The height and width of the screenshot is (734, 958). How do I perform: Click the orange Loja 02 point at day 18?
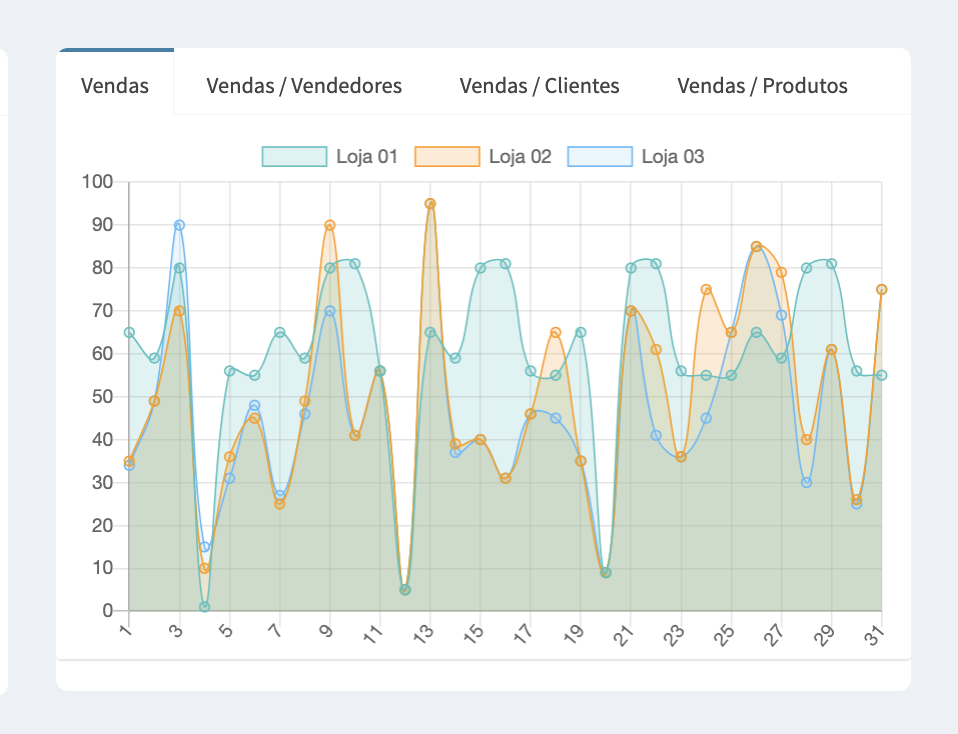[x=556, y=332]
